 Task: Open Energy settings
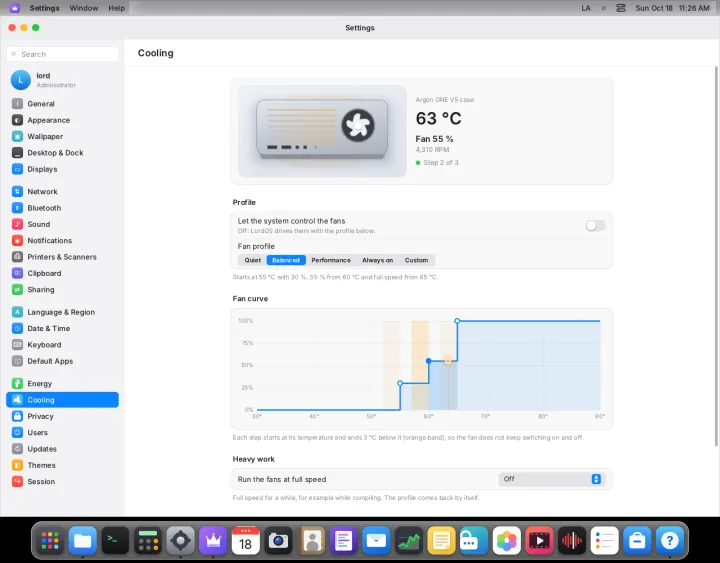coord(62,383)
